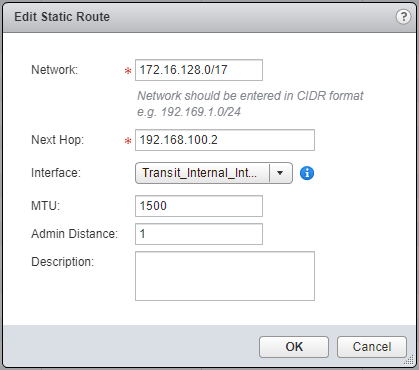
Task: Click the MTU label text
Action: pyautogui.click(x=45, y=206)
